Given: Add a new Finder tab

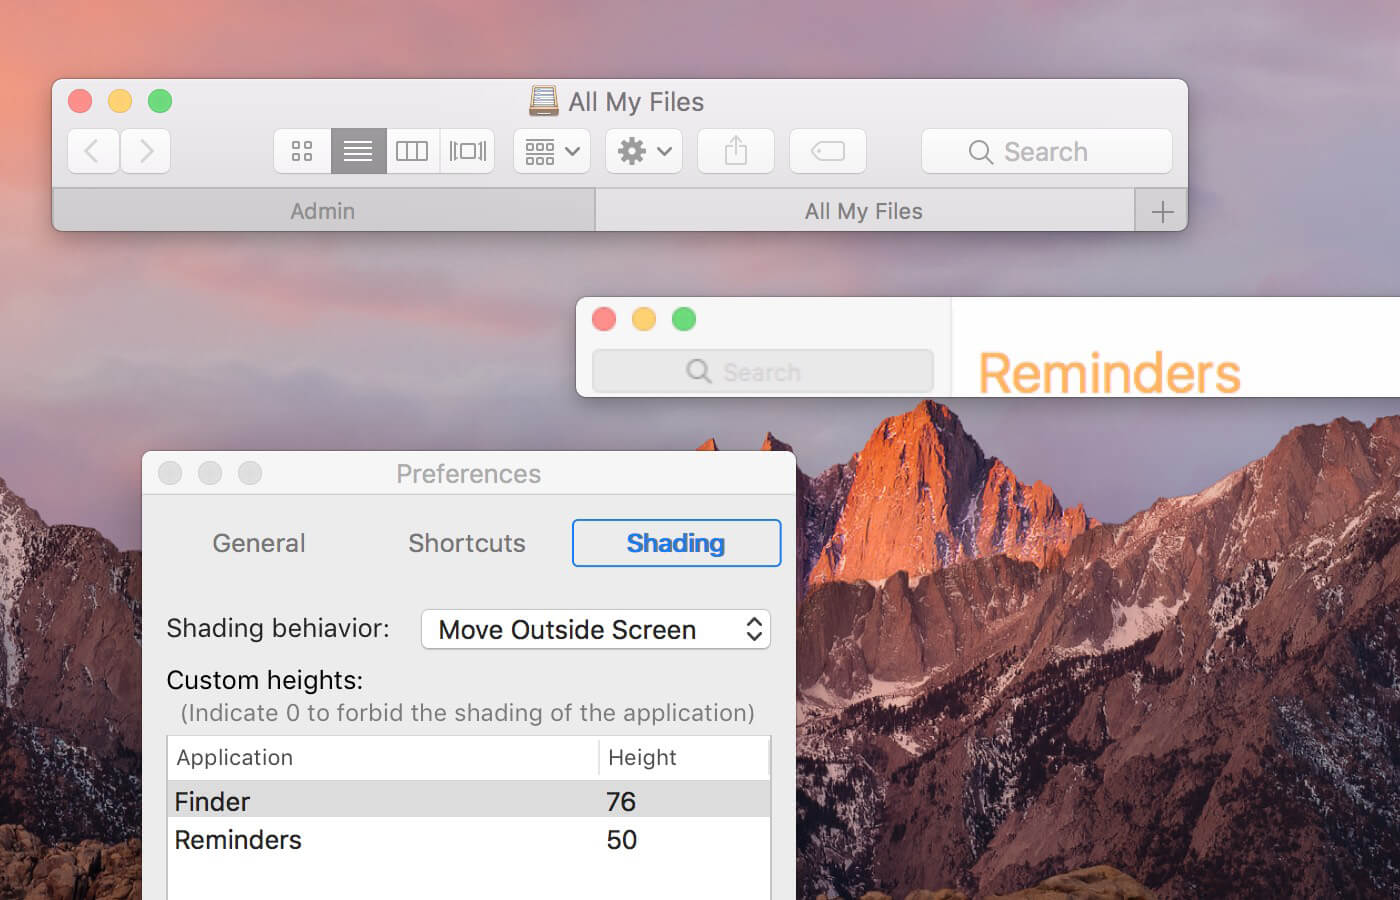Looking at the screenshot, I should pyautogui.click(x=1162, y=211).
